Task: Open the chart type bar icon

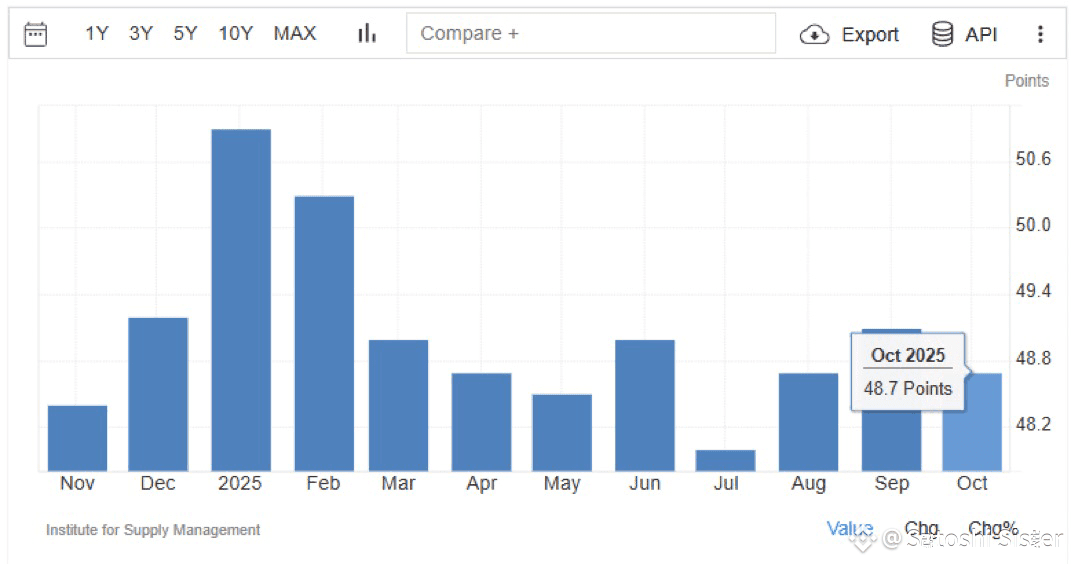Action: pyautogui.click(x=367, y=33)
